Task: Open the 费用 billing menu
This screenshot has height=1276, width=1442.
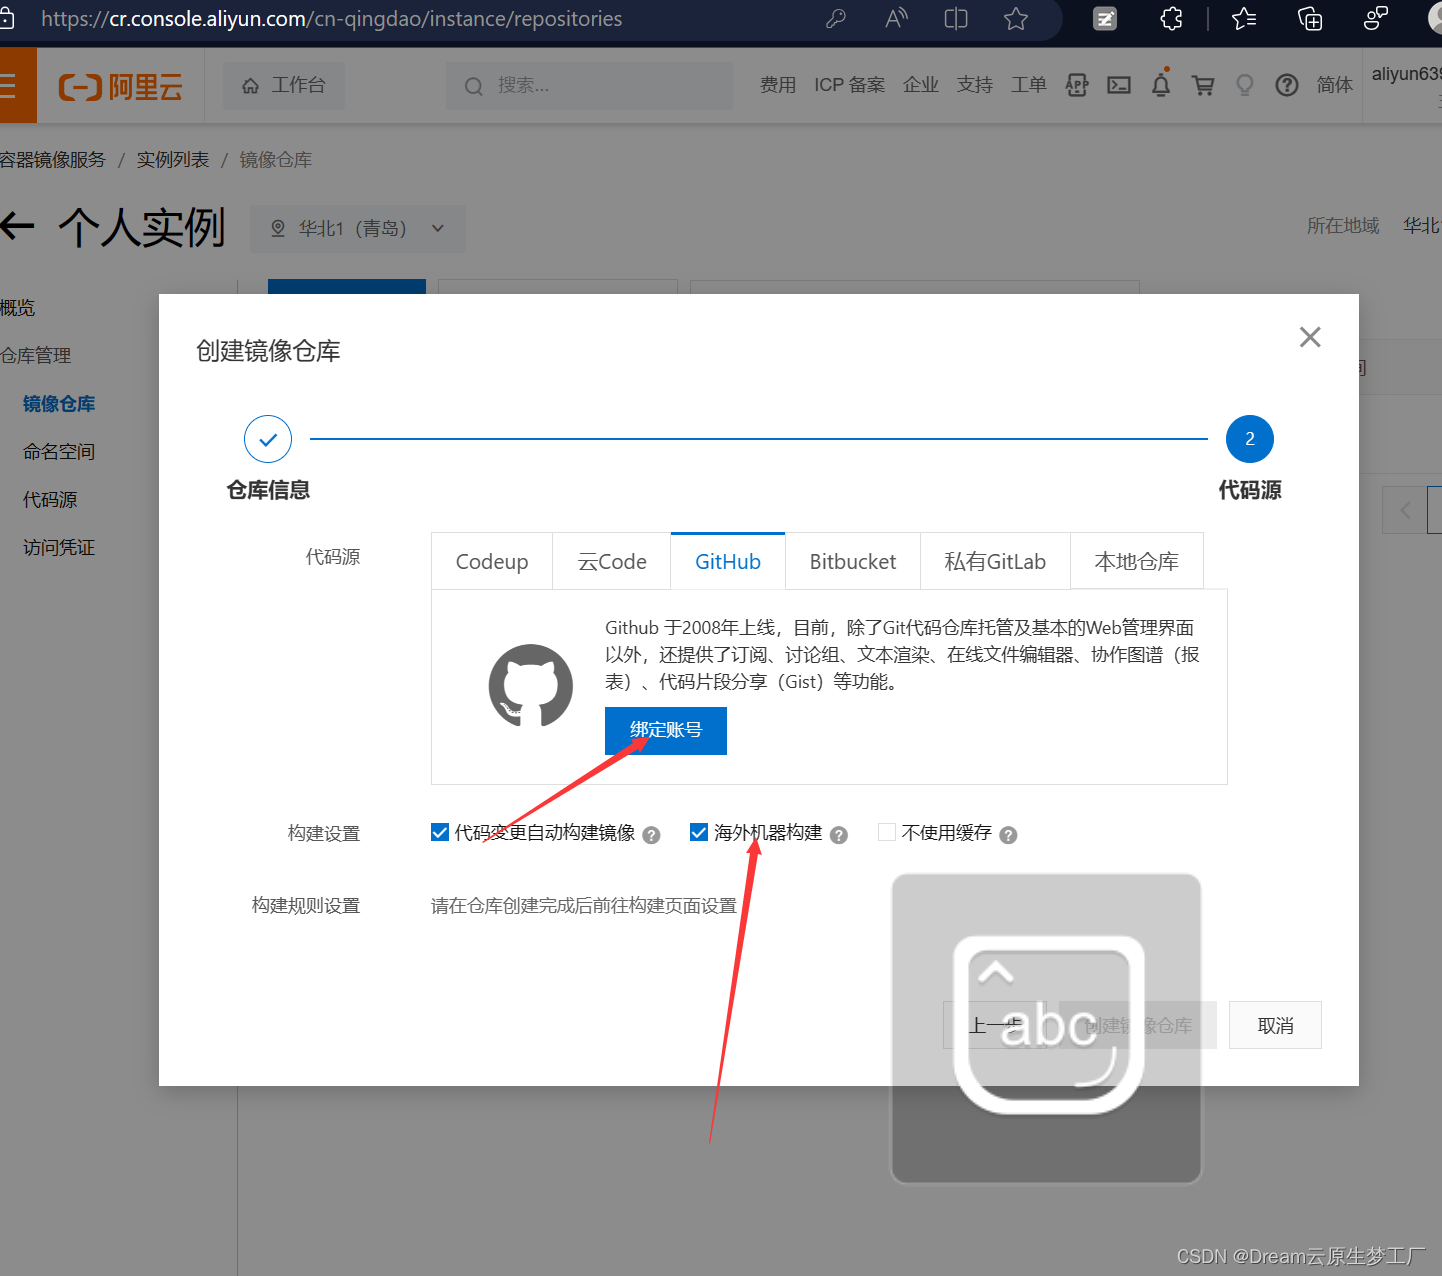Action: click(x=778, y=85)
